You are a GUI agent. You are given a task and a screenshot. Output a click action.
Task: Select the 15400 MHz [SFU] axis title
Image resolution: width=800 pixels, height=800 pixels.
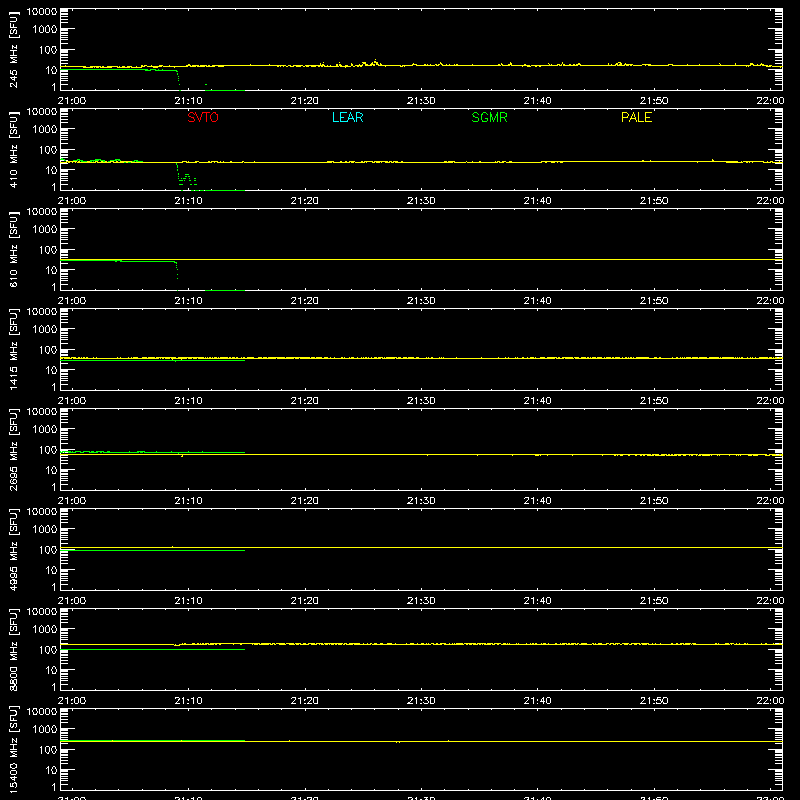point(13,750)
